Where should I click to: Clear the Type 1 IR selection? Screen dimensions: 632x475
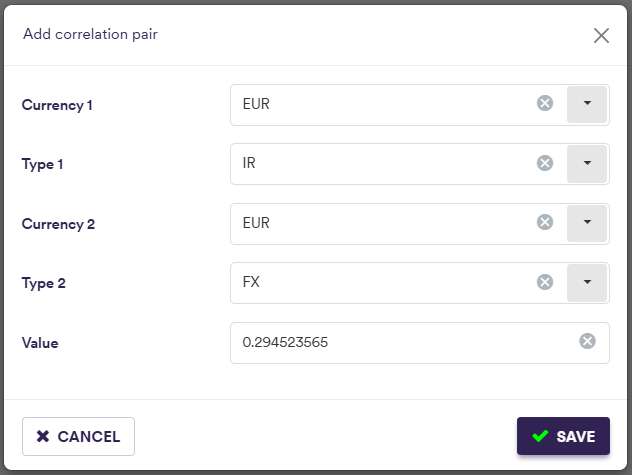[545, 163]
